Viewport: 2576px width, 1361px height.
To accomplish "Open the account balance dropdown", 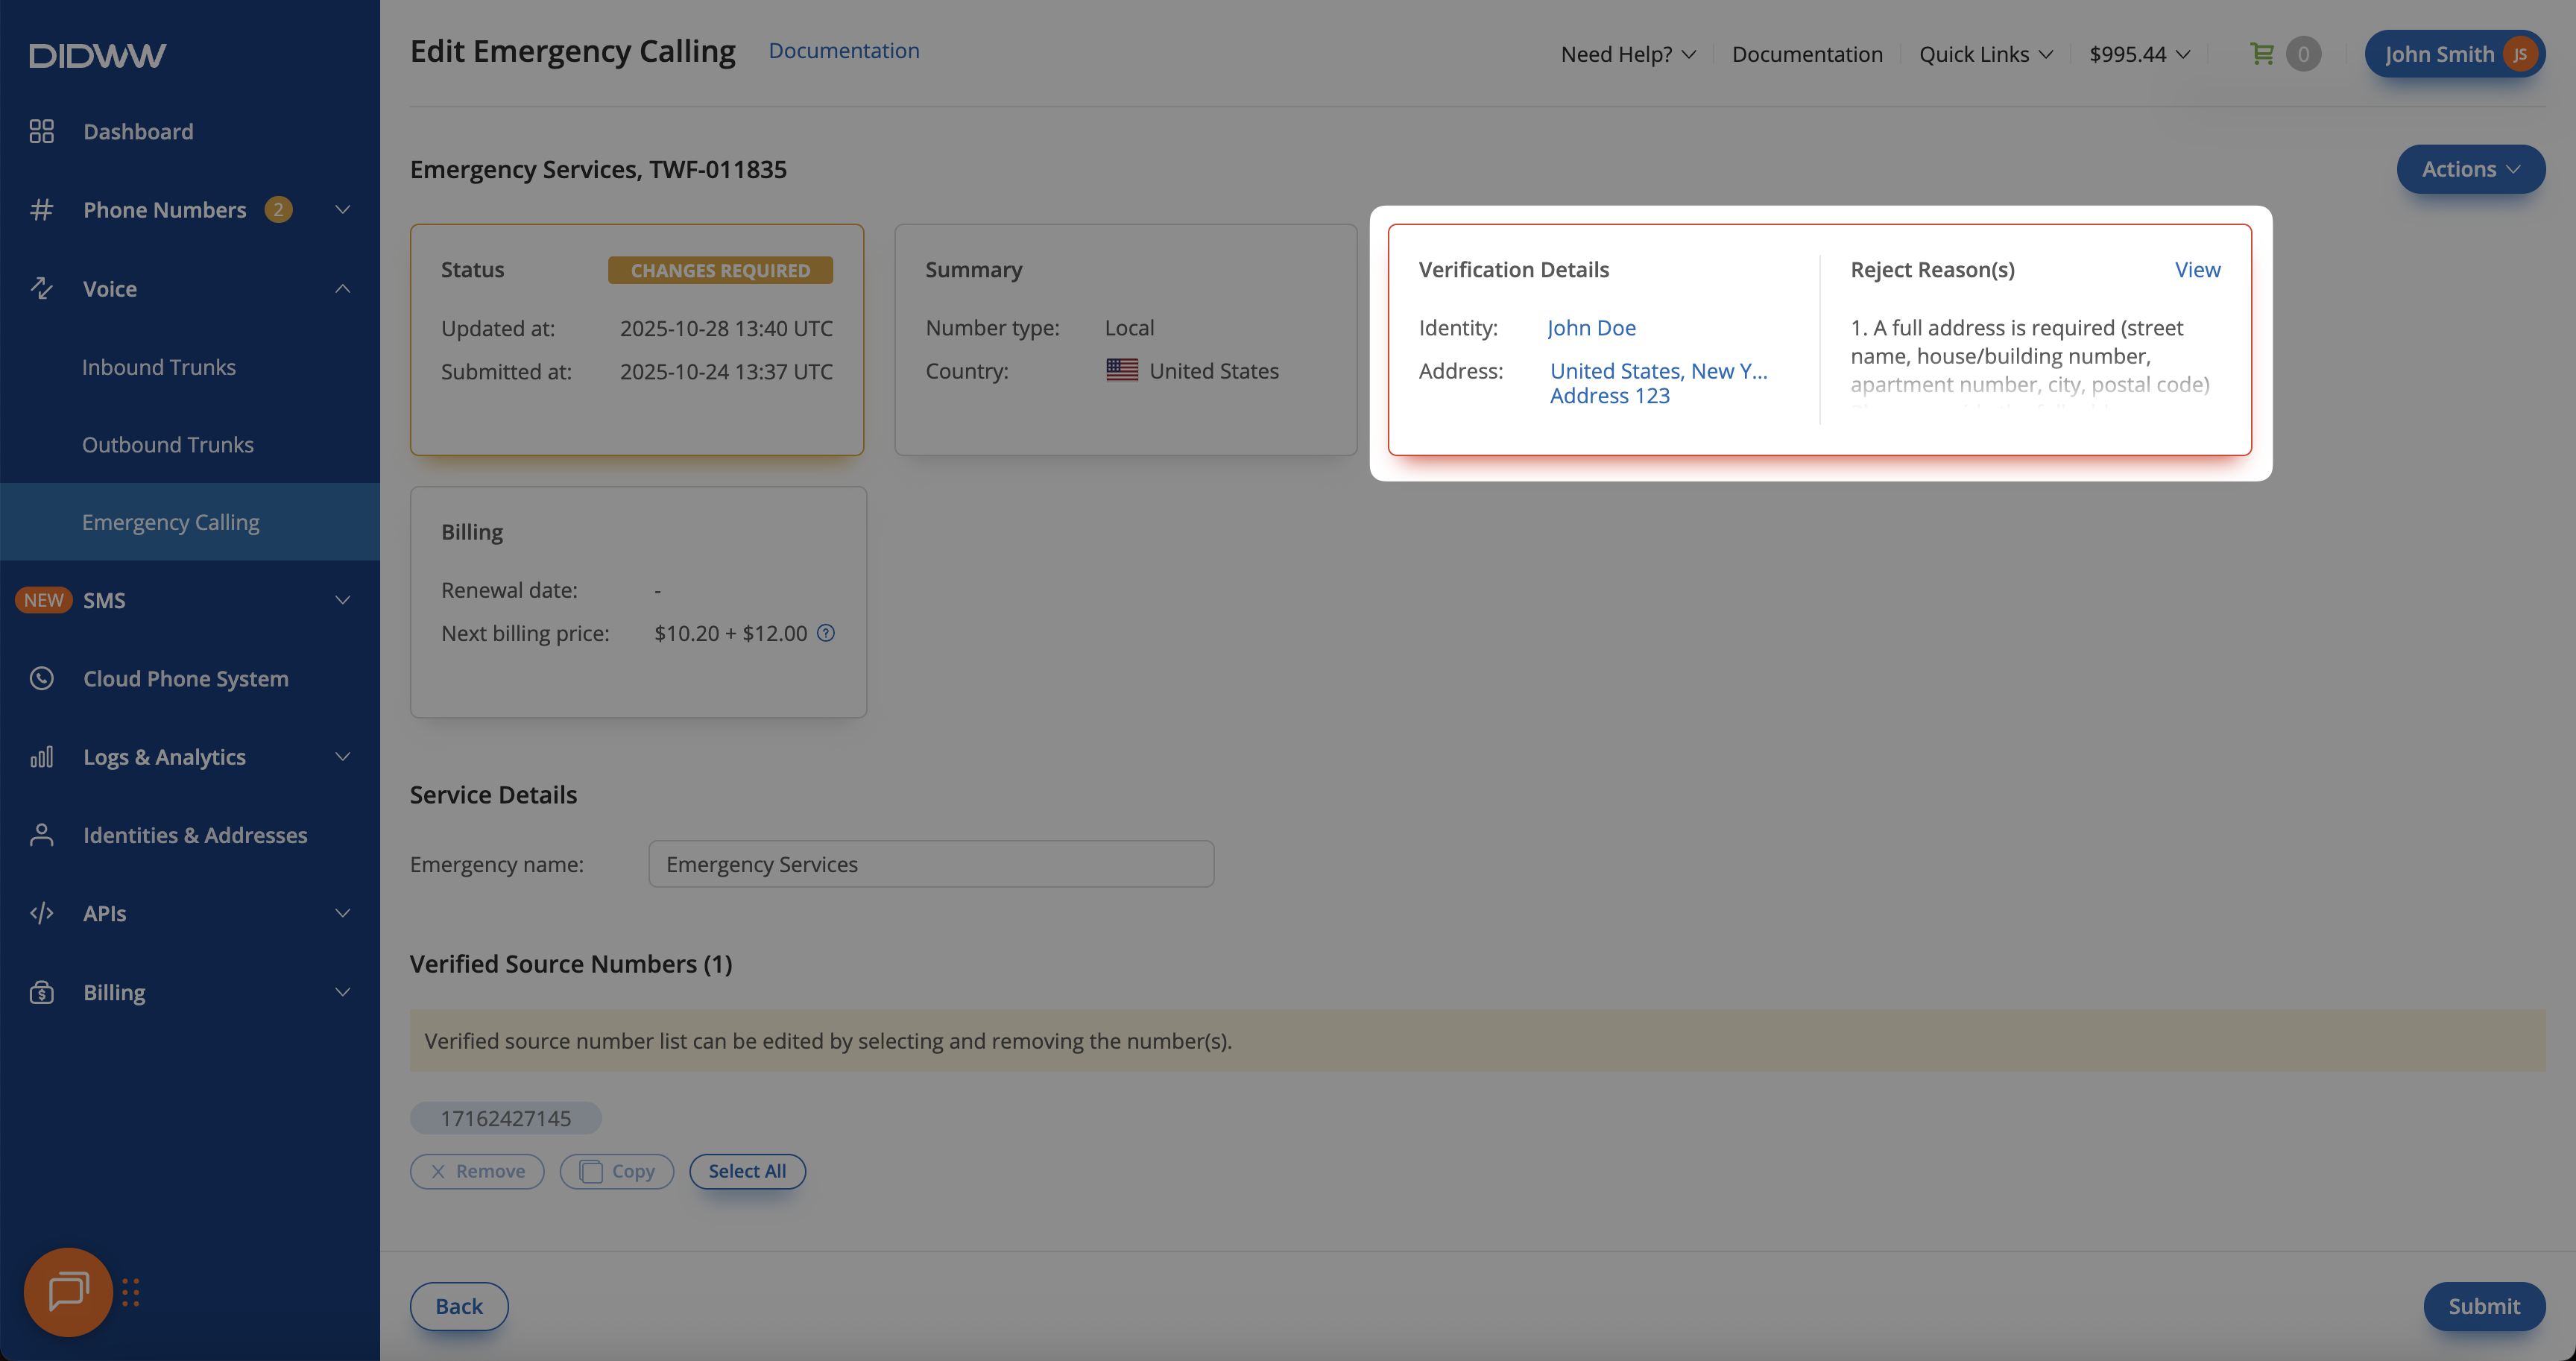I will [x=2139, y=54].
